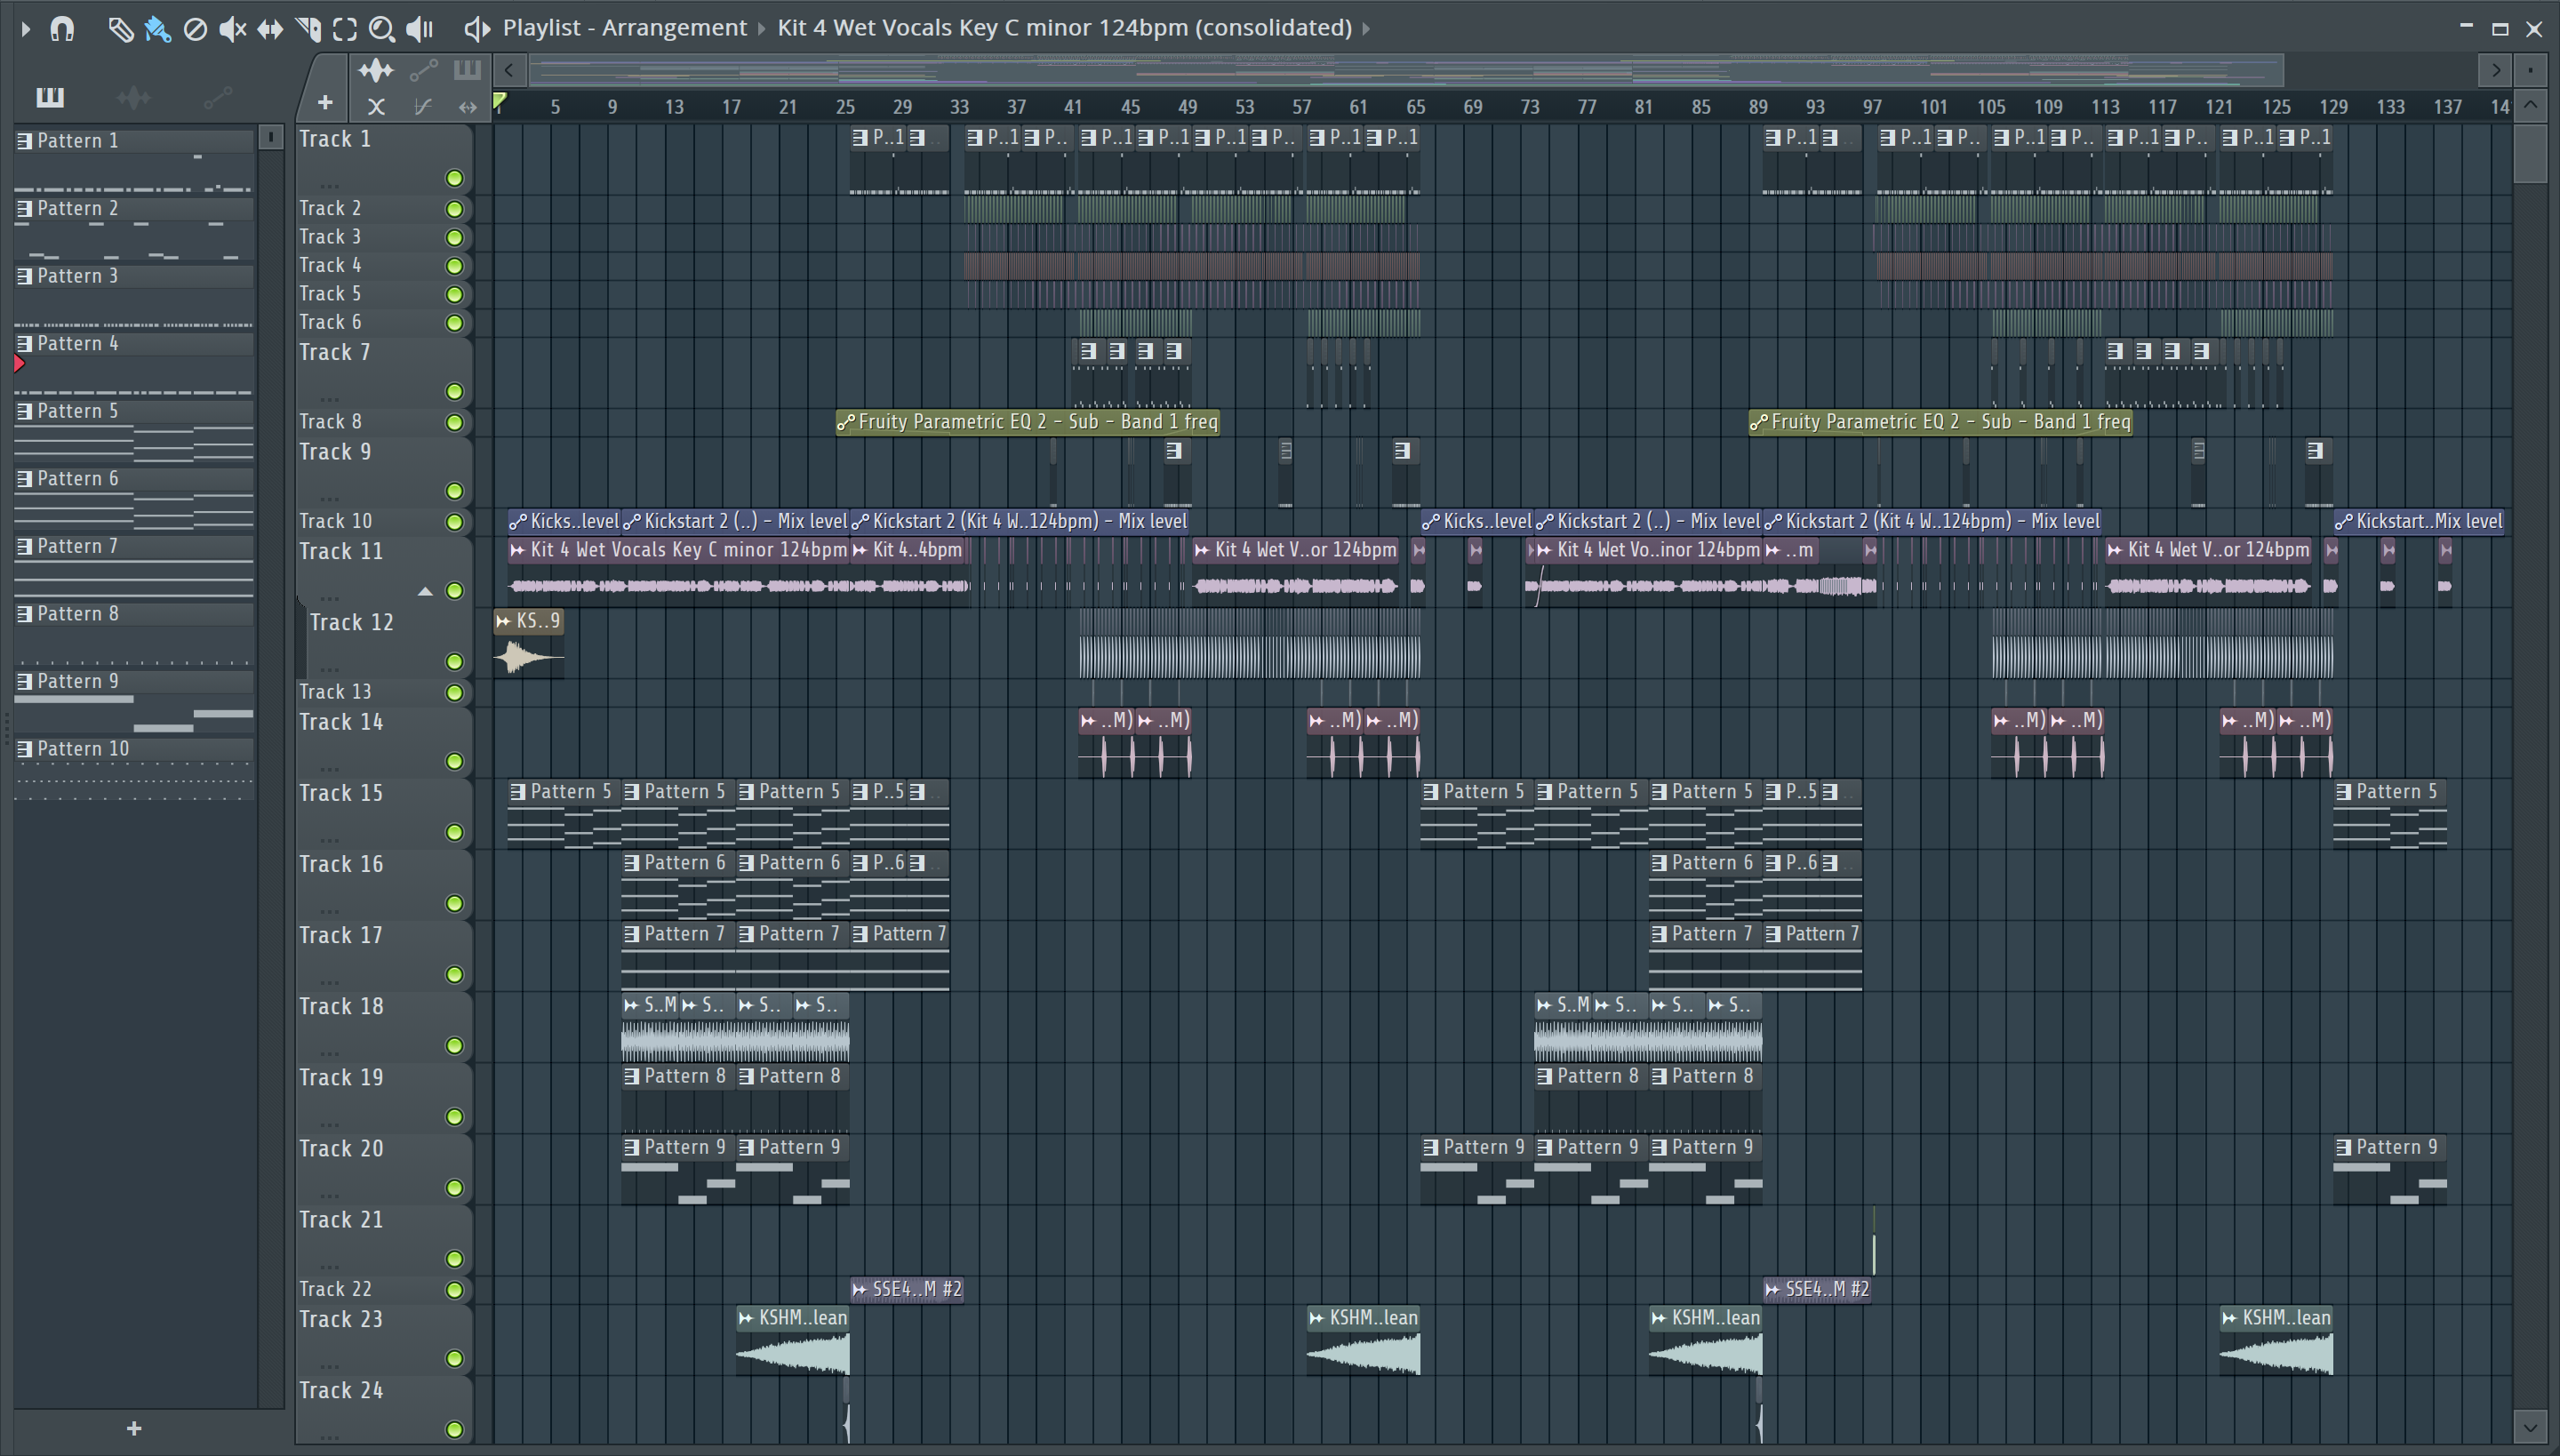Screen dimensions: 2560x1456
Task: Open menu of first Pattern 5 clip on Track 15
Action: pos(518,792)
